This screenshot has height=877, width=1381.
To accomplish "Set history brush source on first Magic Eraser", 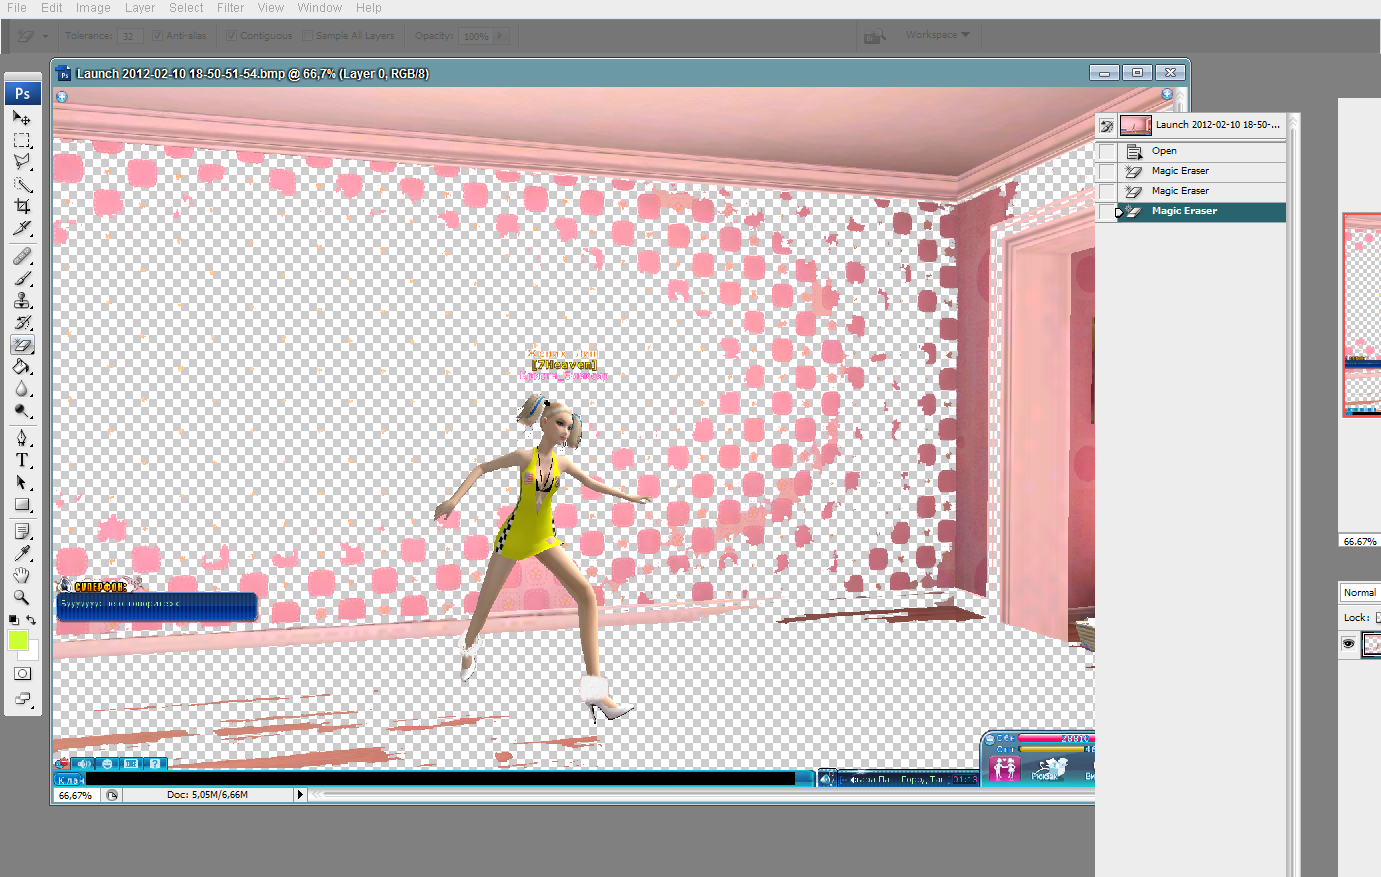I will (1107, 171).
